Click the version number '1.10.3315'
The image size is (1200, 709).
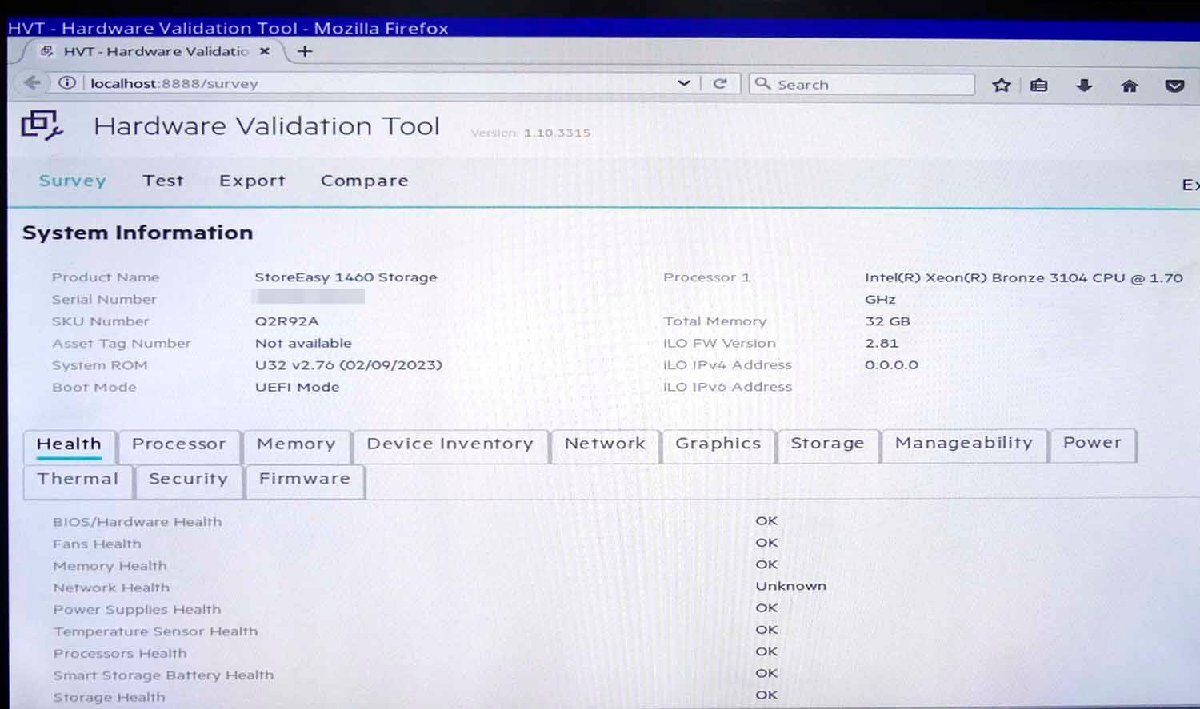point(557,133)
